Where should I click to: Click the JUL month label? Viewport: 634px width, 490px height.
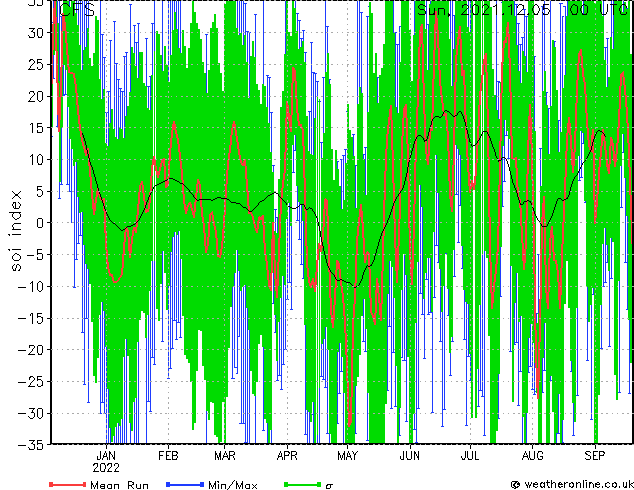[x=470, y=456]
